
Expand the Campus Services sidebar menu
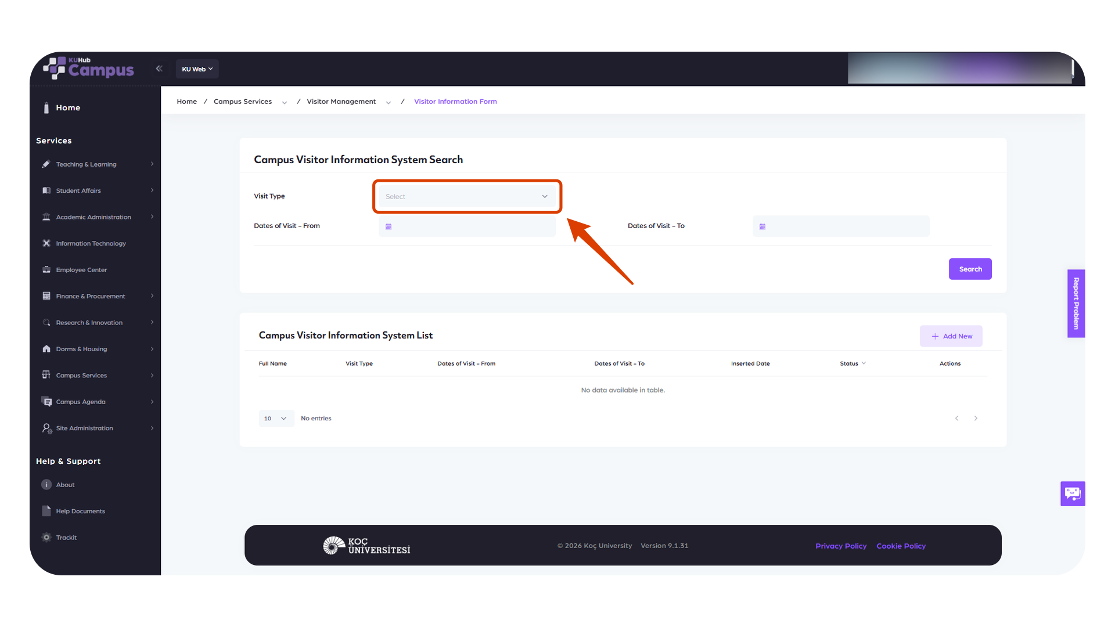pyautogui.click(x=97, y=375)
